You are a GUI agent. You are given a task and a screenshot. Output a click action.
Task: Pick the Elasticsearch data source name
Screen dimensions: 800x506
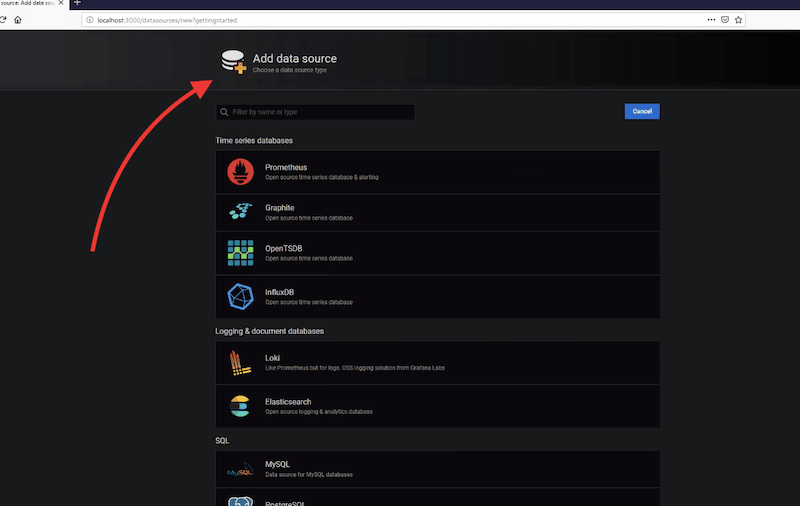tap(288, 402)
